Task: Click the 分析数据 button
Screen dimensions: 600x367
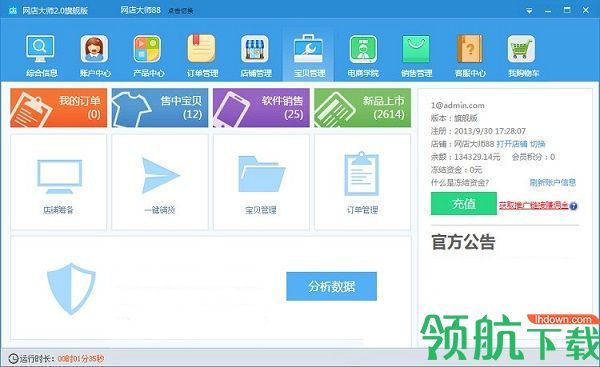Action: (331, 286)
